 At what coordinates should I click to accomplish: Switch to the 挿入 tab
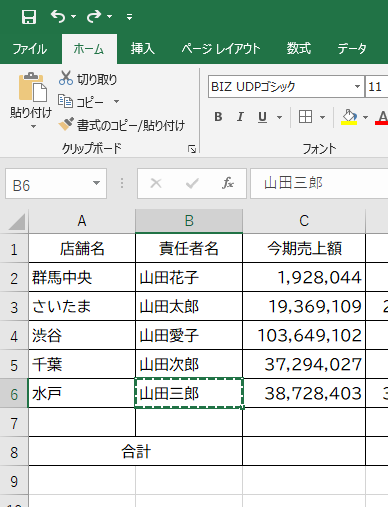point(143,49)
